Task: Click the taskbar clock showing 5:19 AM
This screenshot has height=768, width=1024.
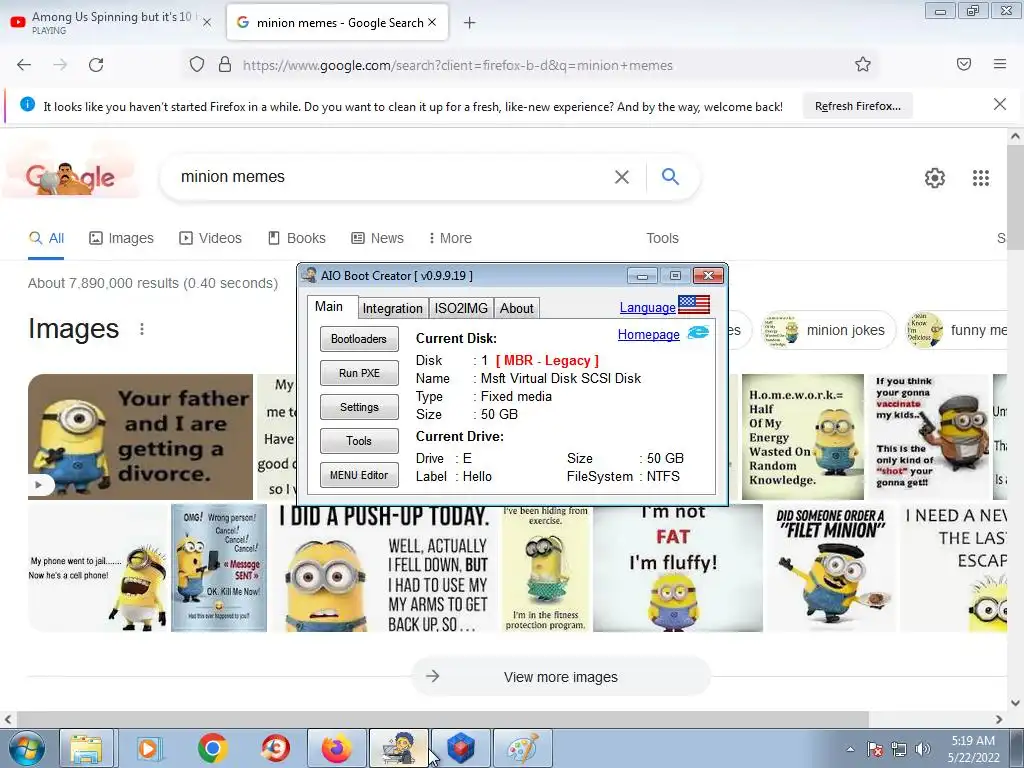Action: [x=973, y=749]
